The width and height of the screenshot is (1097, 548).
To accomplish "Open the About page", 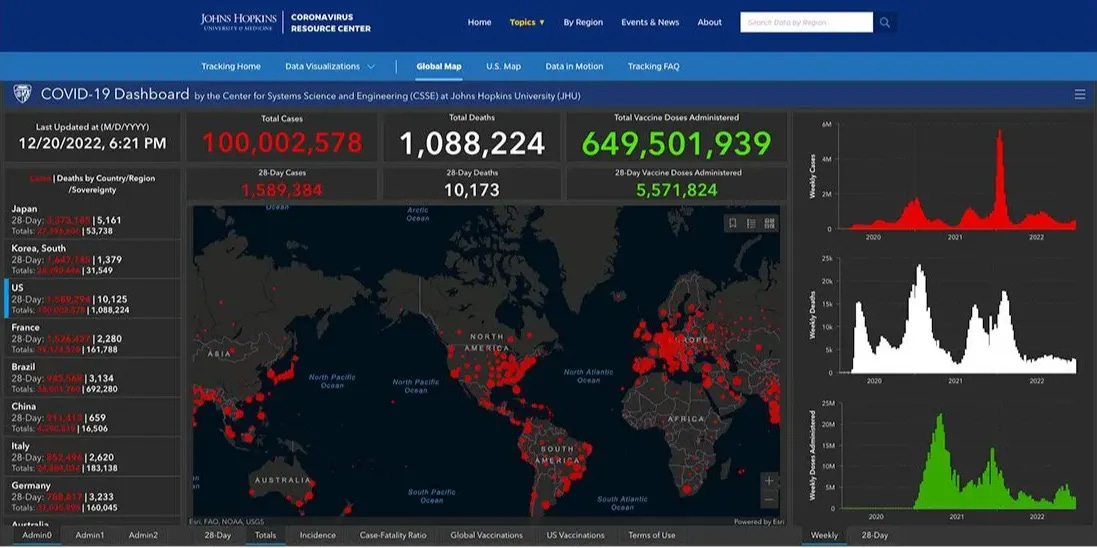I will pyautogui.click(x=709, y=22).
